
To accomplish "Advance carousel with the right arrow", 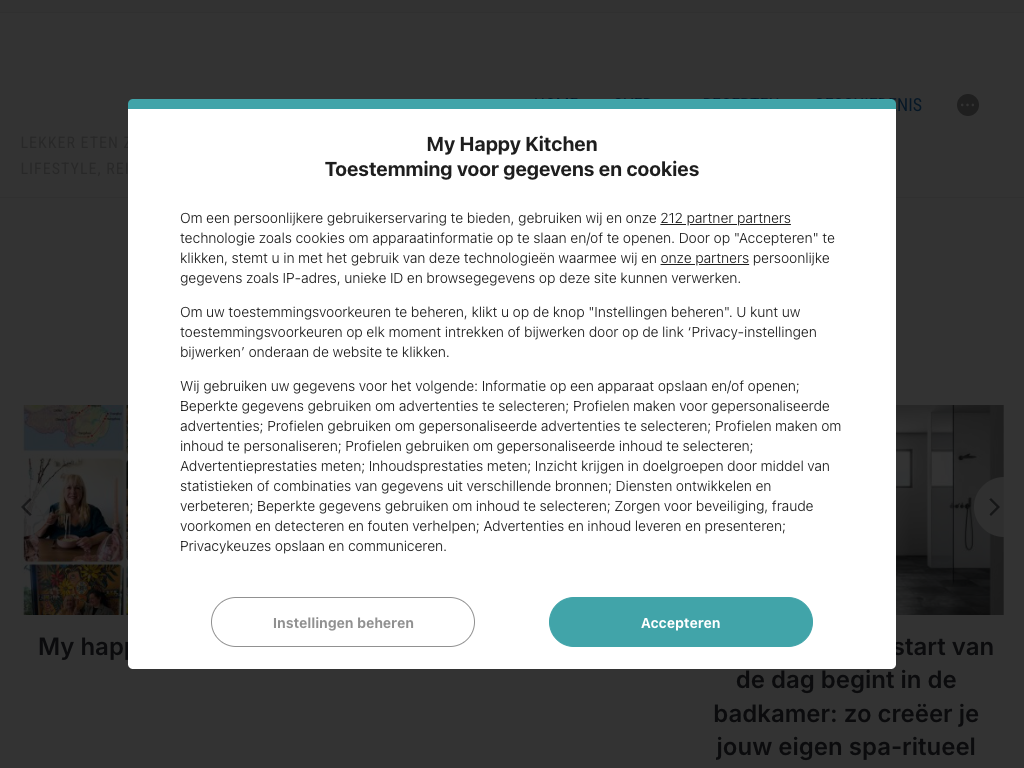I will (x=993, y=508).
